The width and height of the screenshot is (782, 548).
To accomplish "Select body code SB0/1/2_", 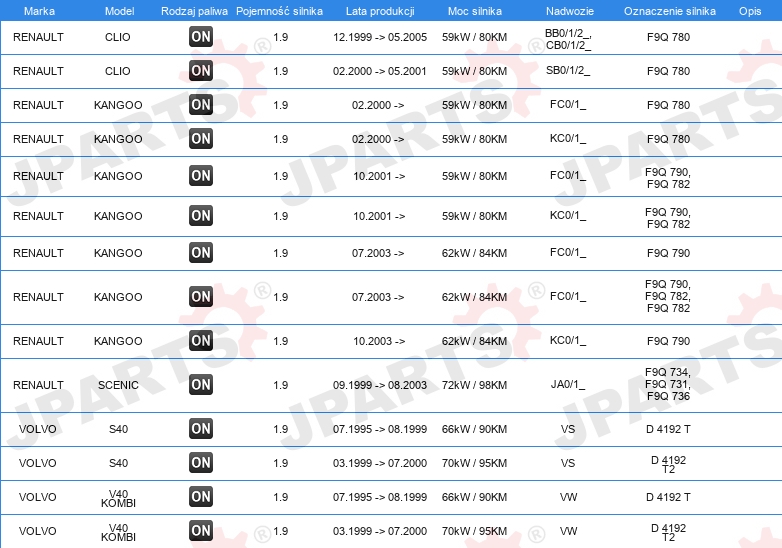I will [568, 70].
